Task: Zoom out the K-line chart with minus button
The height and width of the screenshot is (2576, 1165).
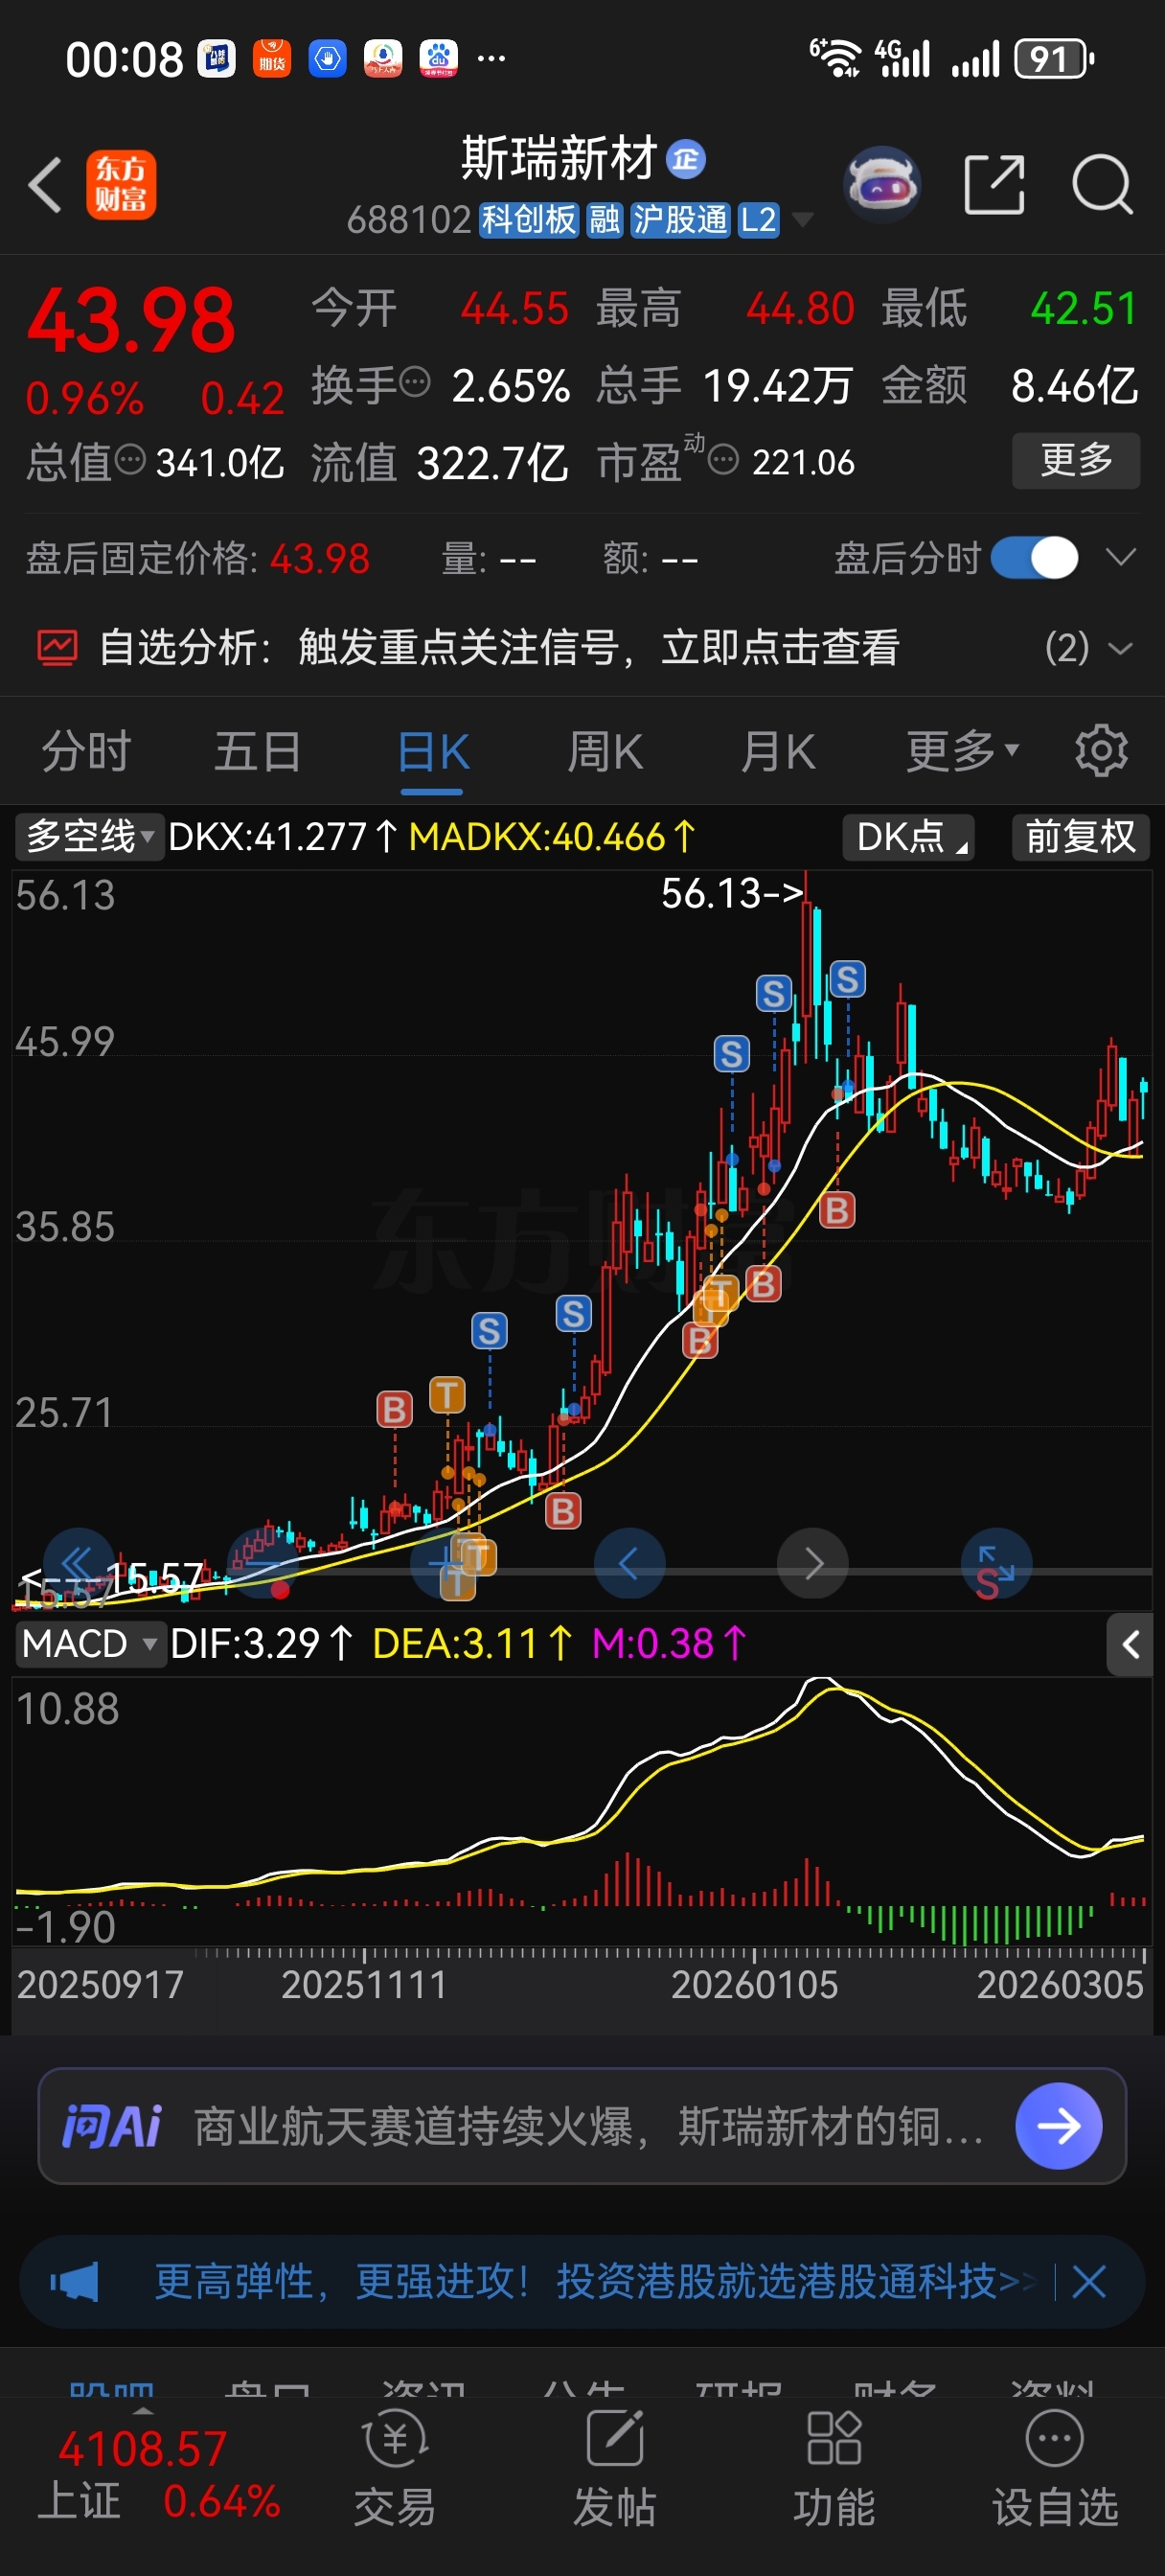Action: point(263,1563)
